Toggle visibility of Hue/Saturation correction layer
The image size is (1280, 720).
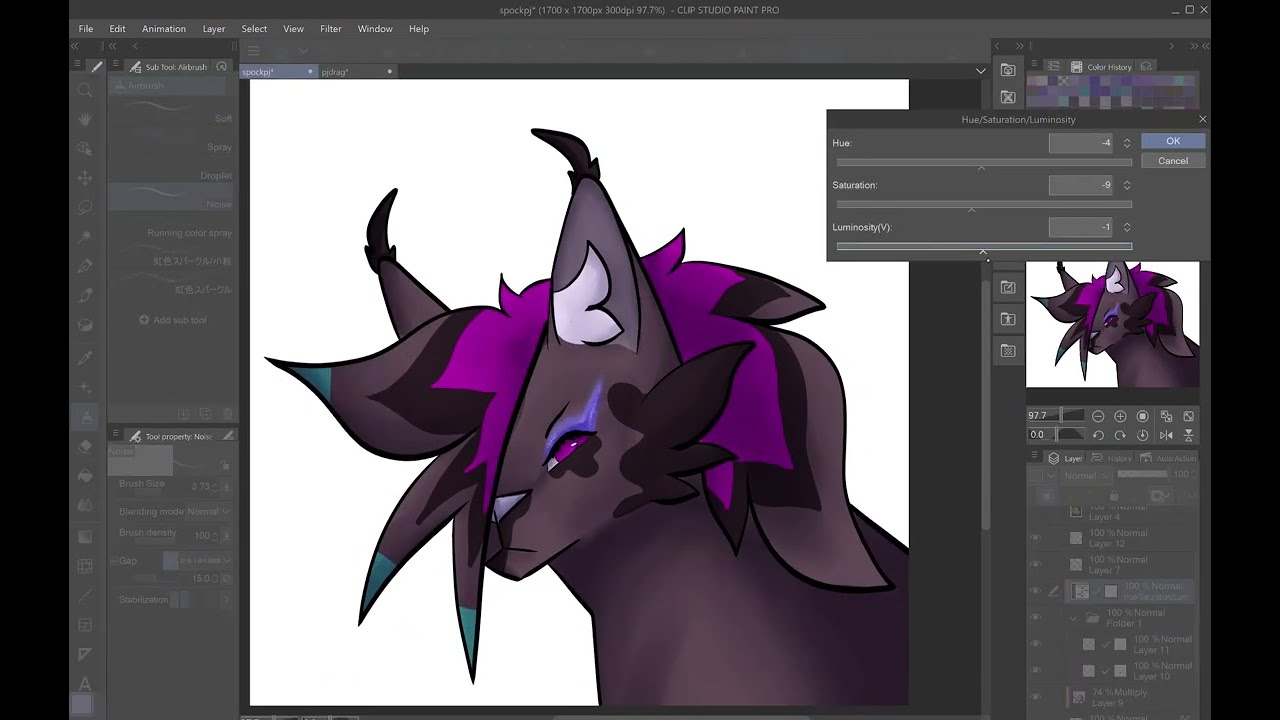click(1035, 591)
